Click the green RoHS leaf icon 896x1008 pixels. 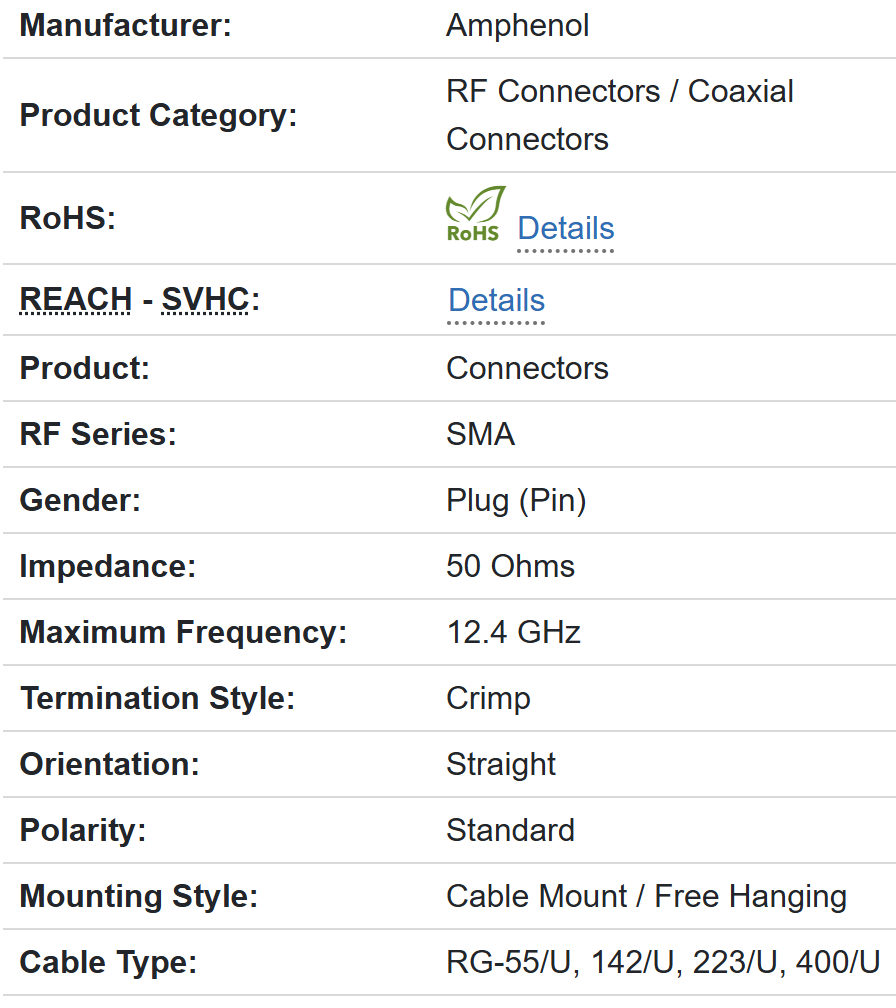pos(475,214)
